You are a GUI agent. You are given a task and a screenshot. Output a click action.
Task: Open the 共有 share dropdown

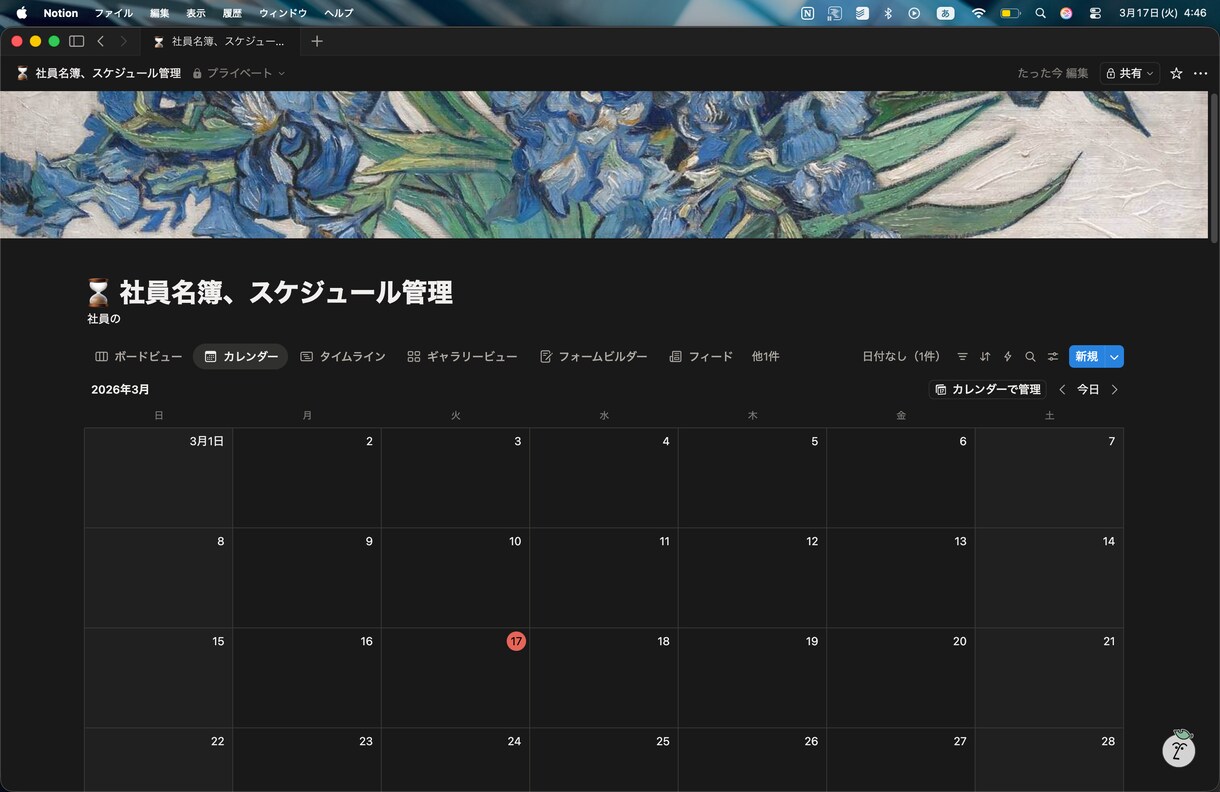[x=1130, y=73]
